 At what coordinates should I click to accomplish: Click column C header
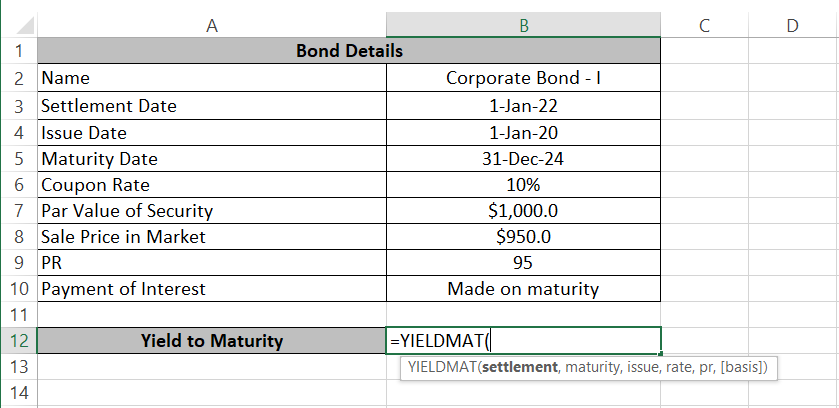coord(705,25)
